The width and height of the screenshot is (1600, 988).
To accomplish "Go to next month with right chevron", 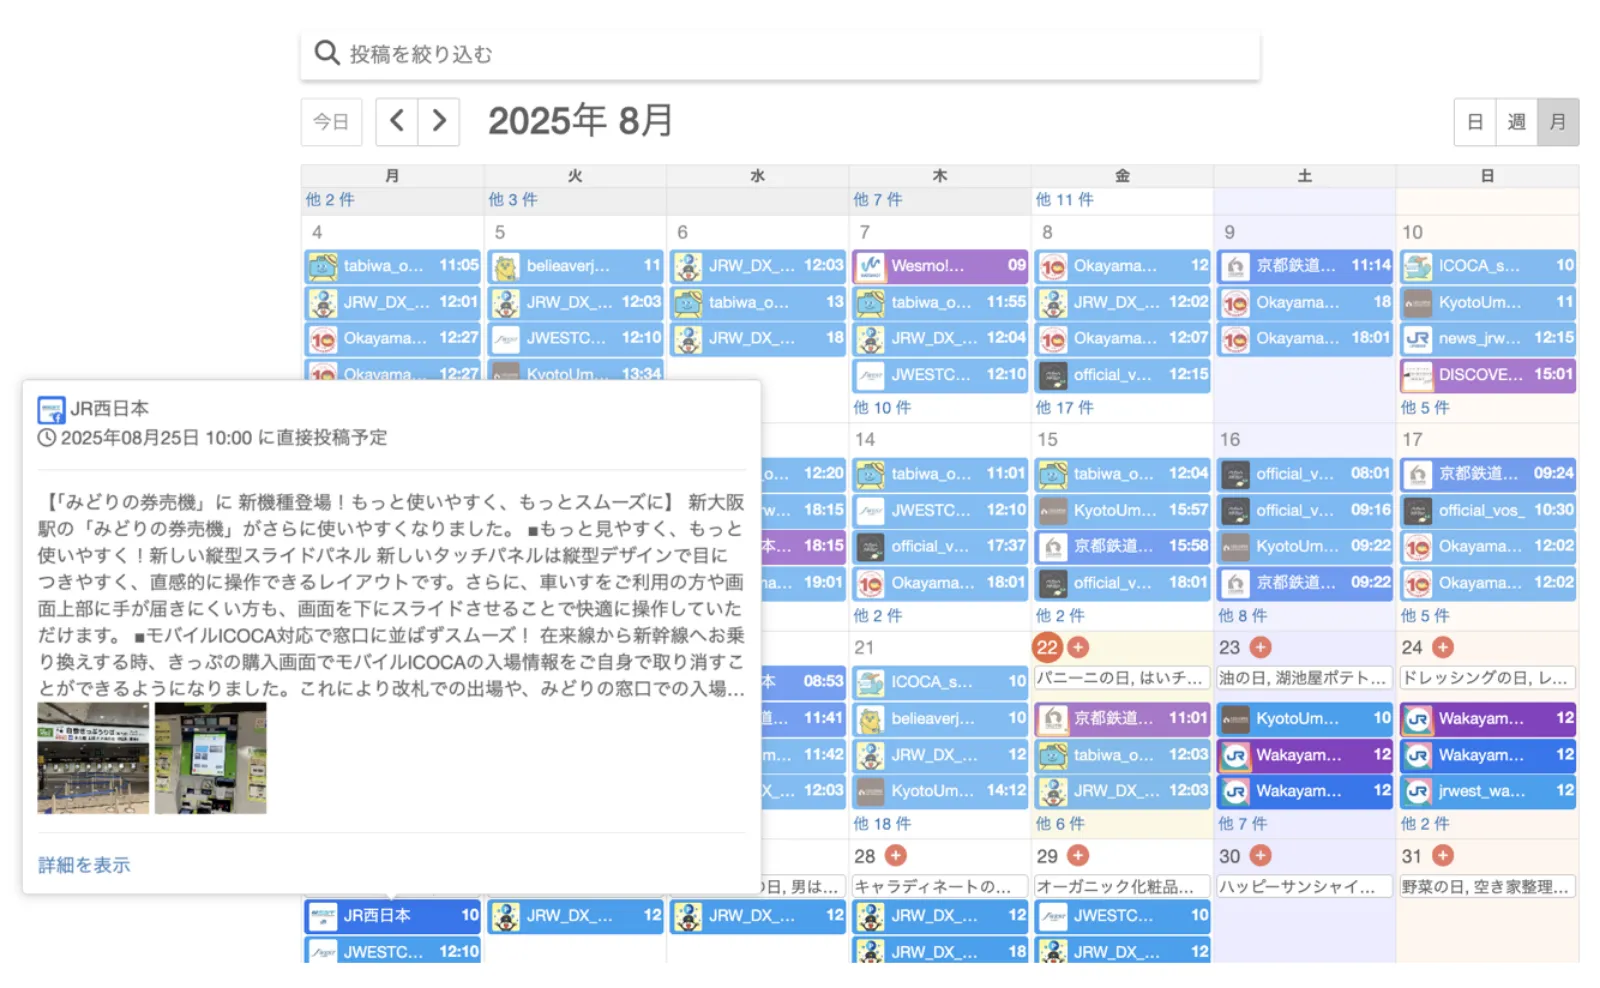I will pyautogui.click(x=439, y=122).
